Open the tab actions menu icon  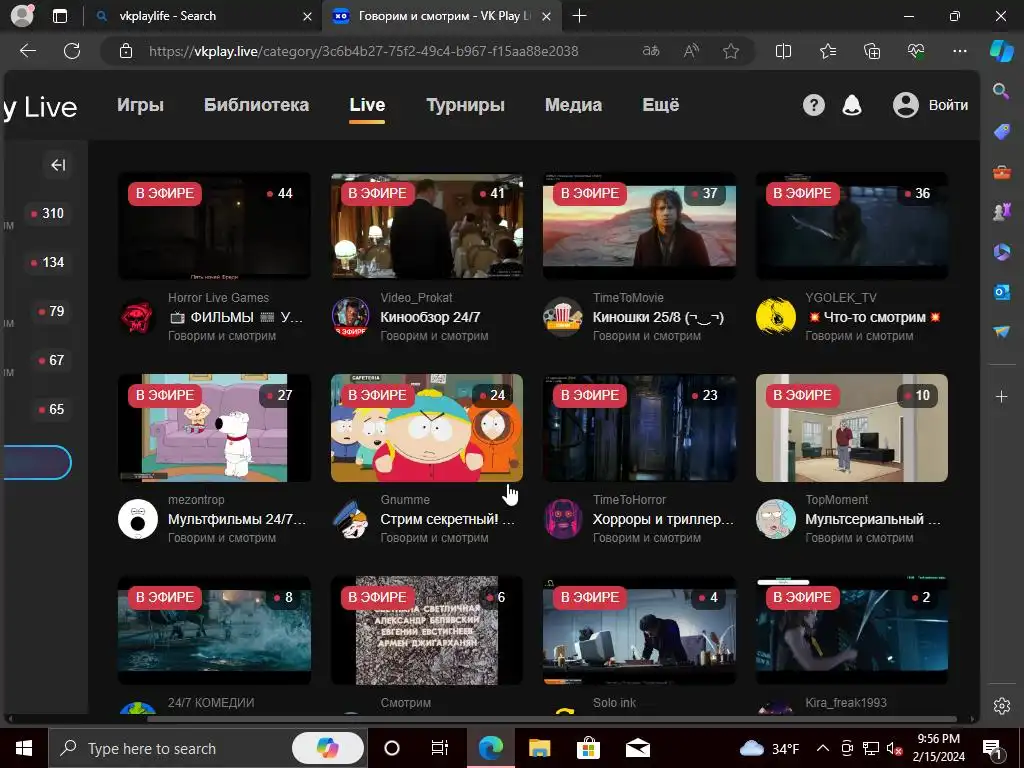[x=59, y=16]
